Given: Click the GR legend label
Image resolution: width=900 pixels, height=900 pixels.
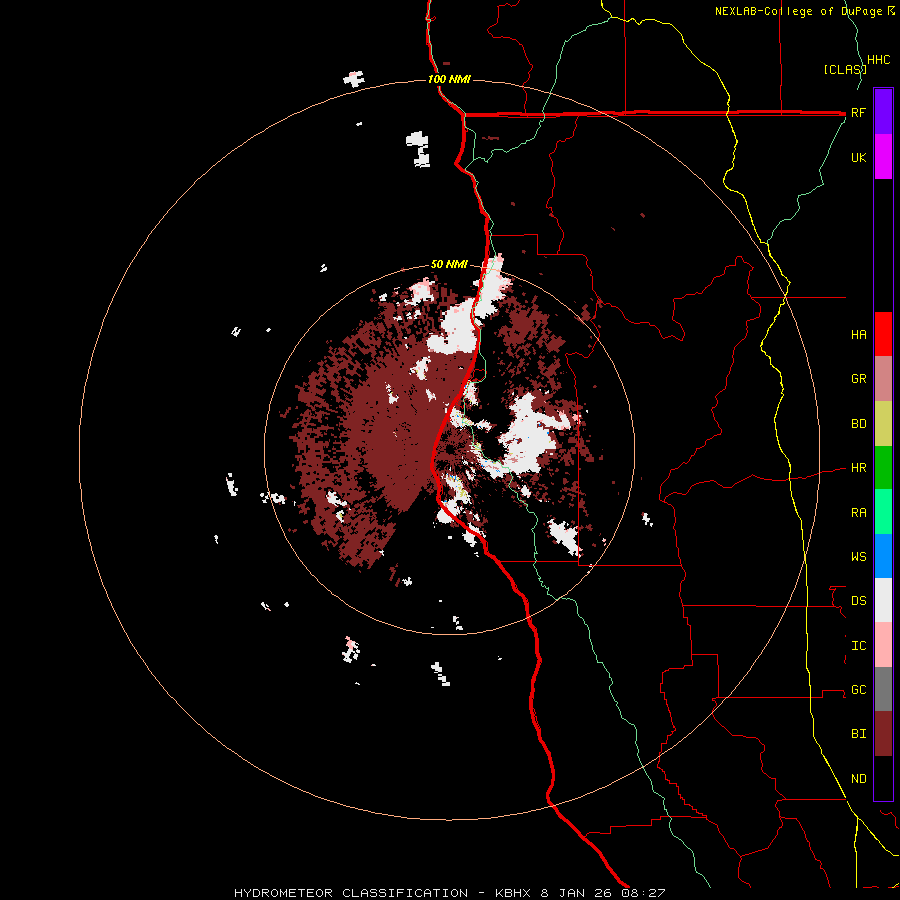Looking at the screenshot, I should pos(859,379).
